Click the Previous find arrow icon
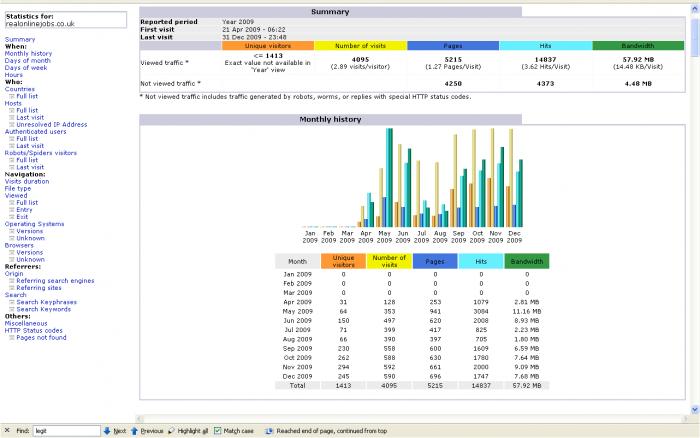This screenshot has height=438, width=700. click(134, 430)
